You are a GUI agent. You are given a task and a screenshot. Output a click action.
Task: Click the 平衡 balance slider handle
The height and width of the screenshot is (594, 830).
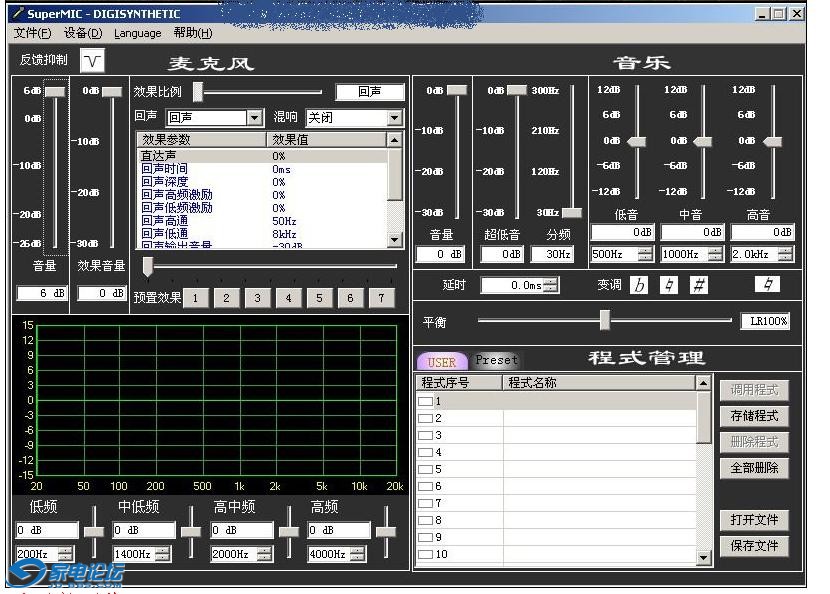(605, 320)
